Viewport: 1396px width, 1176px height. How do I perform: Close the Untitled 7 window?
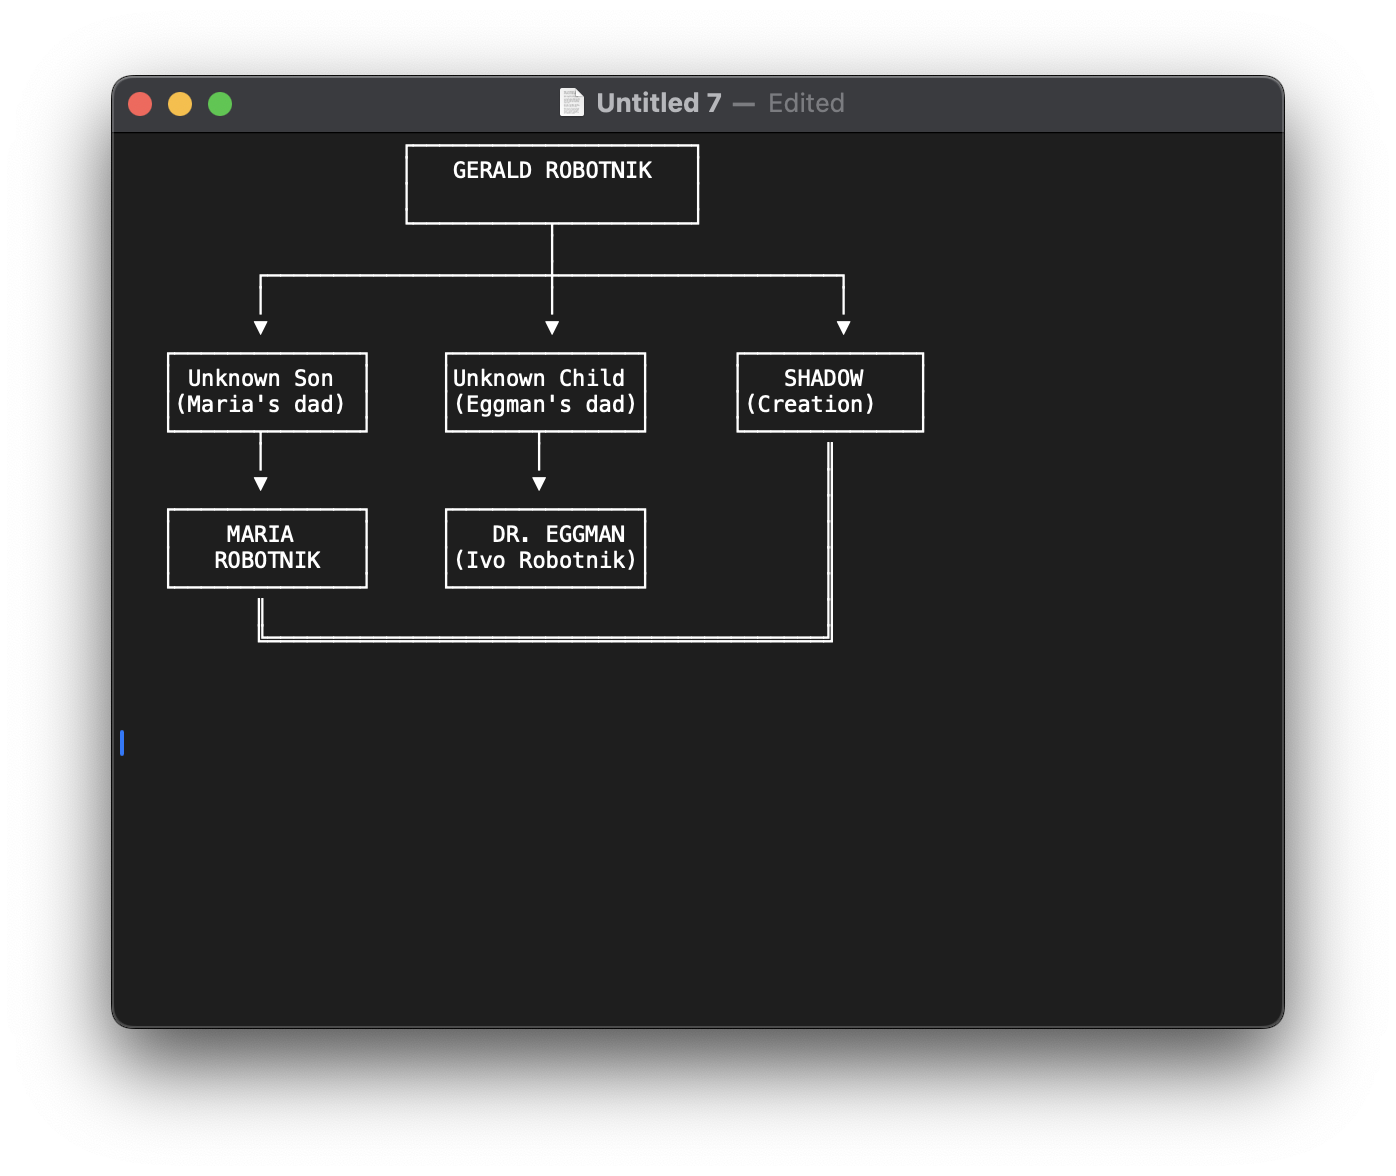140,104
